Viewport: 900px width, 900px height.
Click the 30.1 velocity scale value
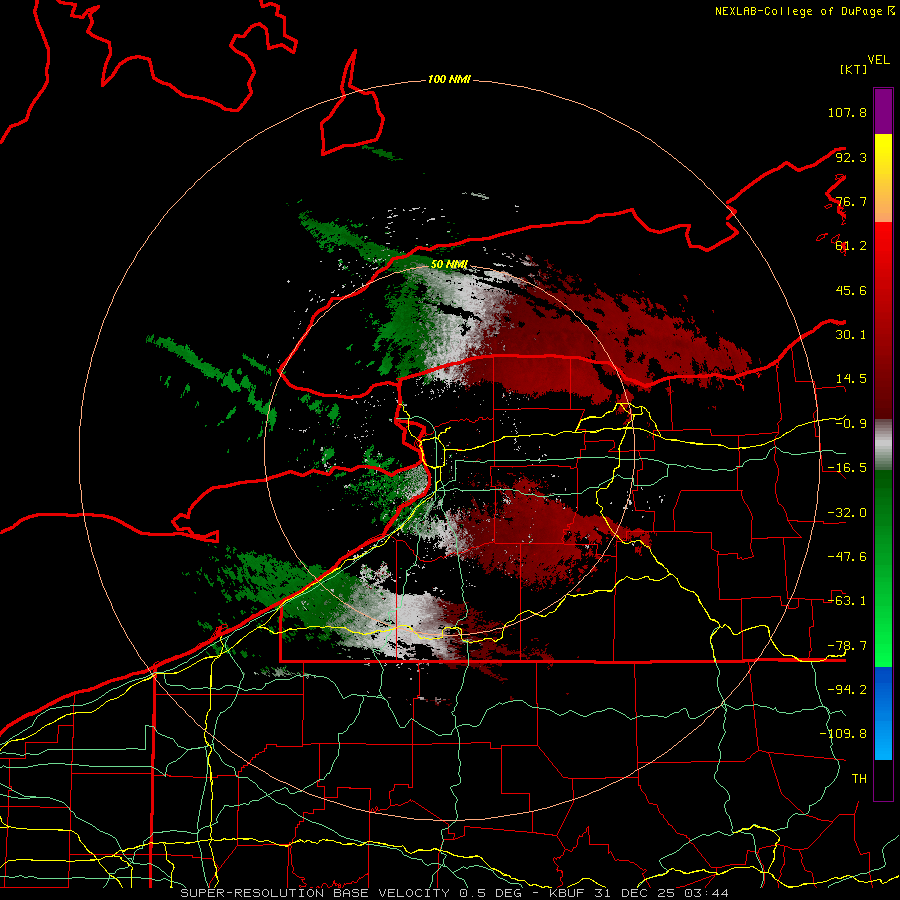pyautogui.click(x=851, y=335)
